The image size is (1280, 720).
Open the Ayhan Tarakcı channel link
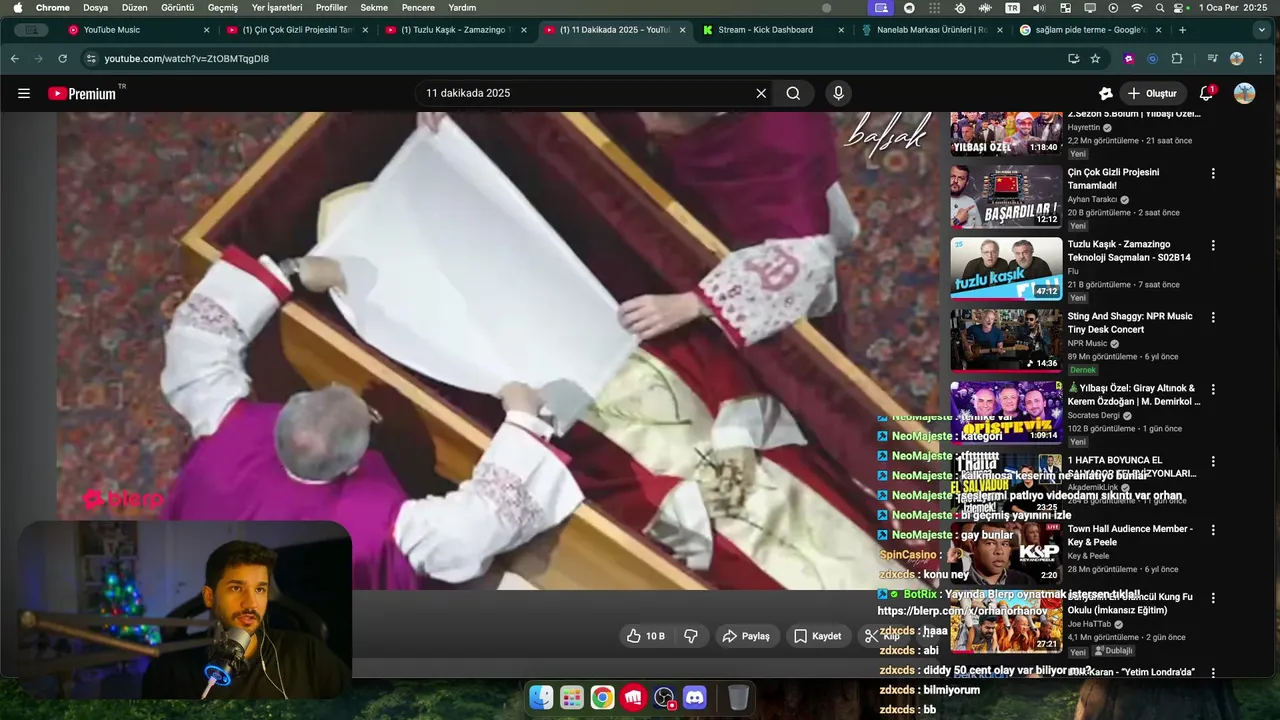[1092, 199]
